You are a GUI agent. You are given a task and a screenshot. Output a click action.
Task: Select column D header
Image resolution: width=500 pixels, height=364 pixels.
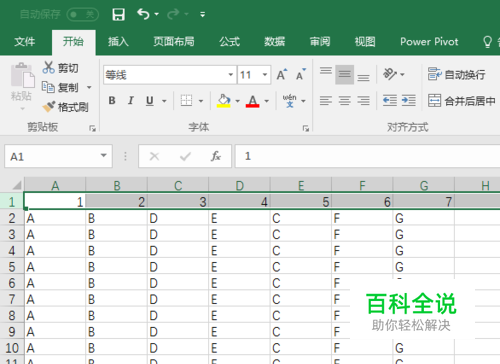point(239,185)
